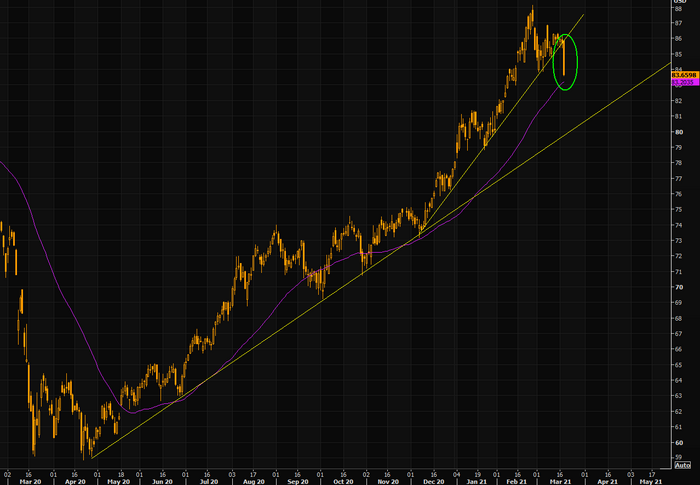Click the Mar 21 label on time axis
700x485 pixels.
click(x=561, y=481)
